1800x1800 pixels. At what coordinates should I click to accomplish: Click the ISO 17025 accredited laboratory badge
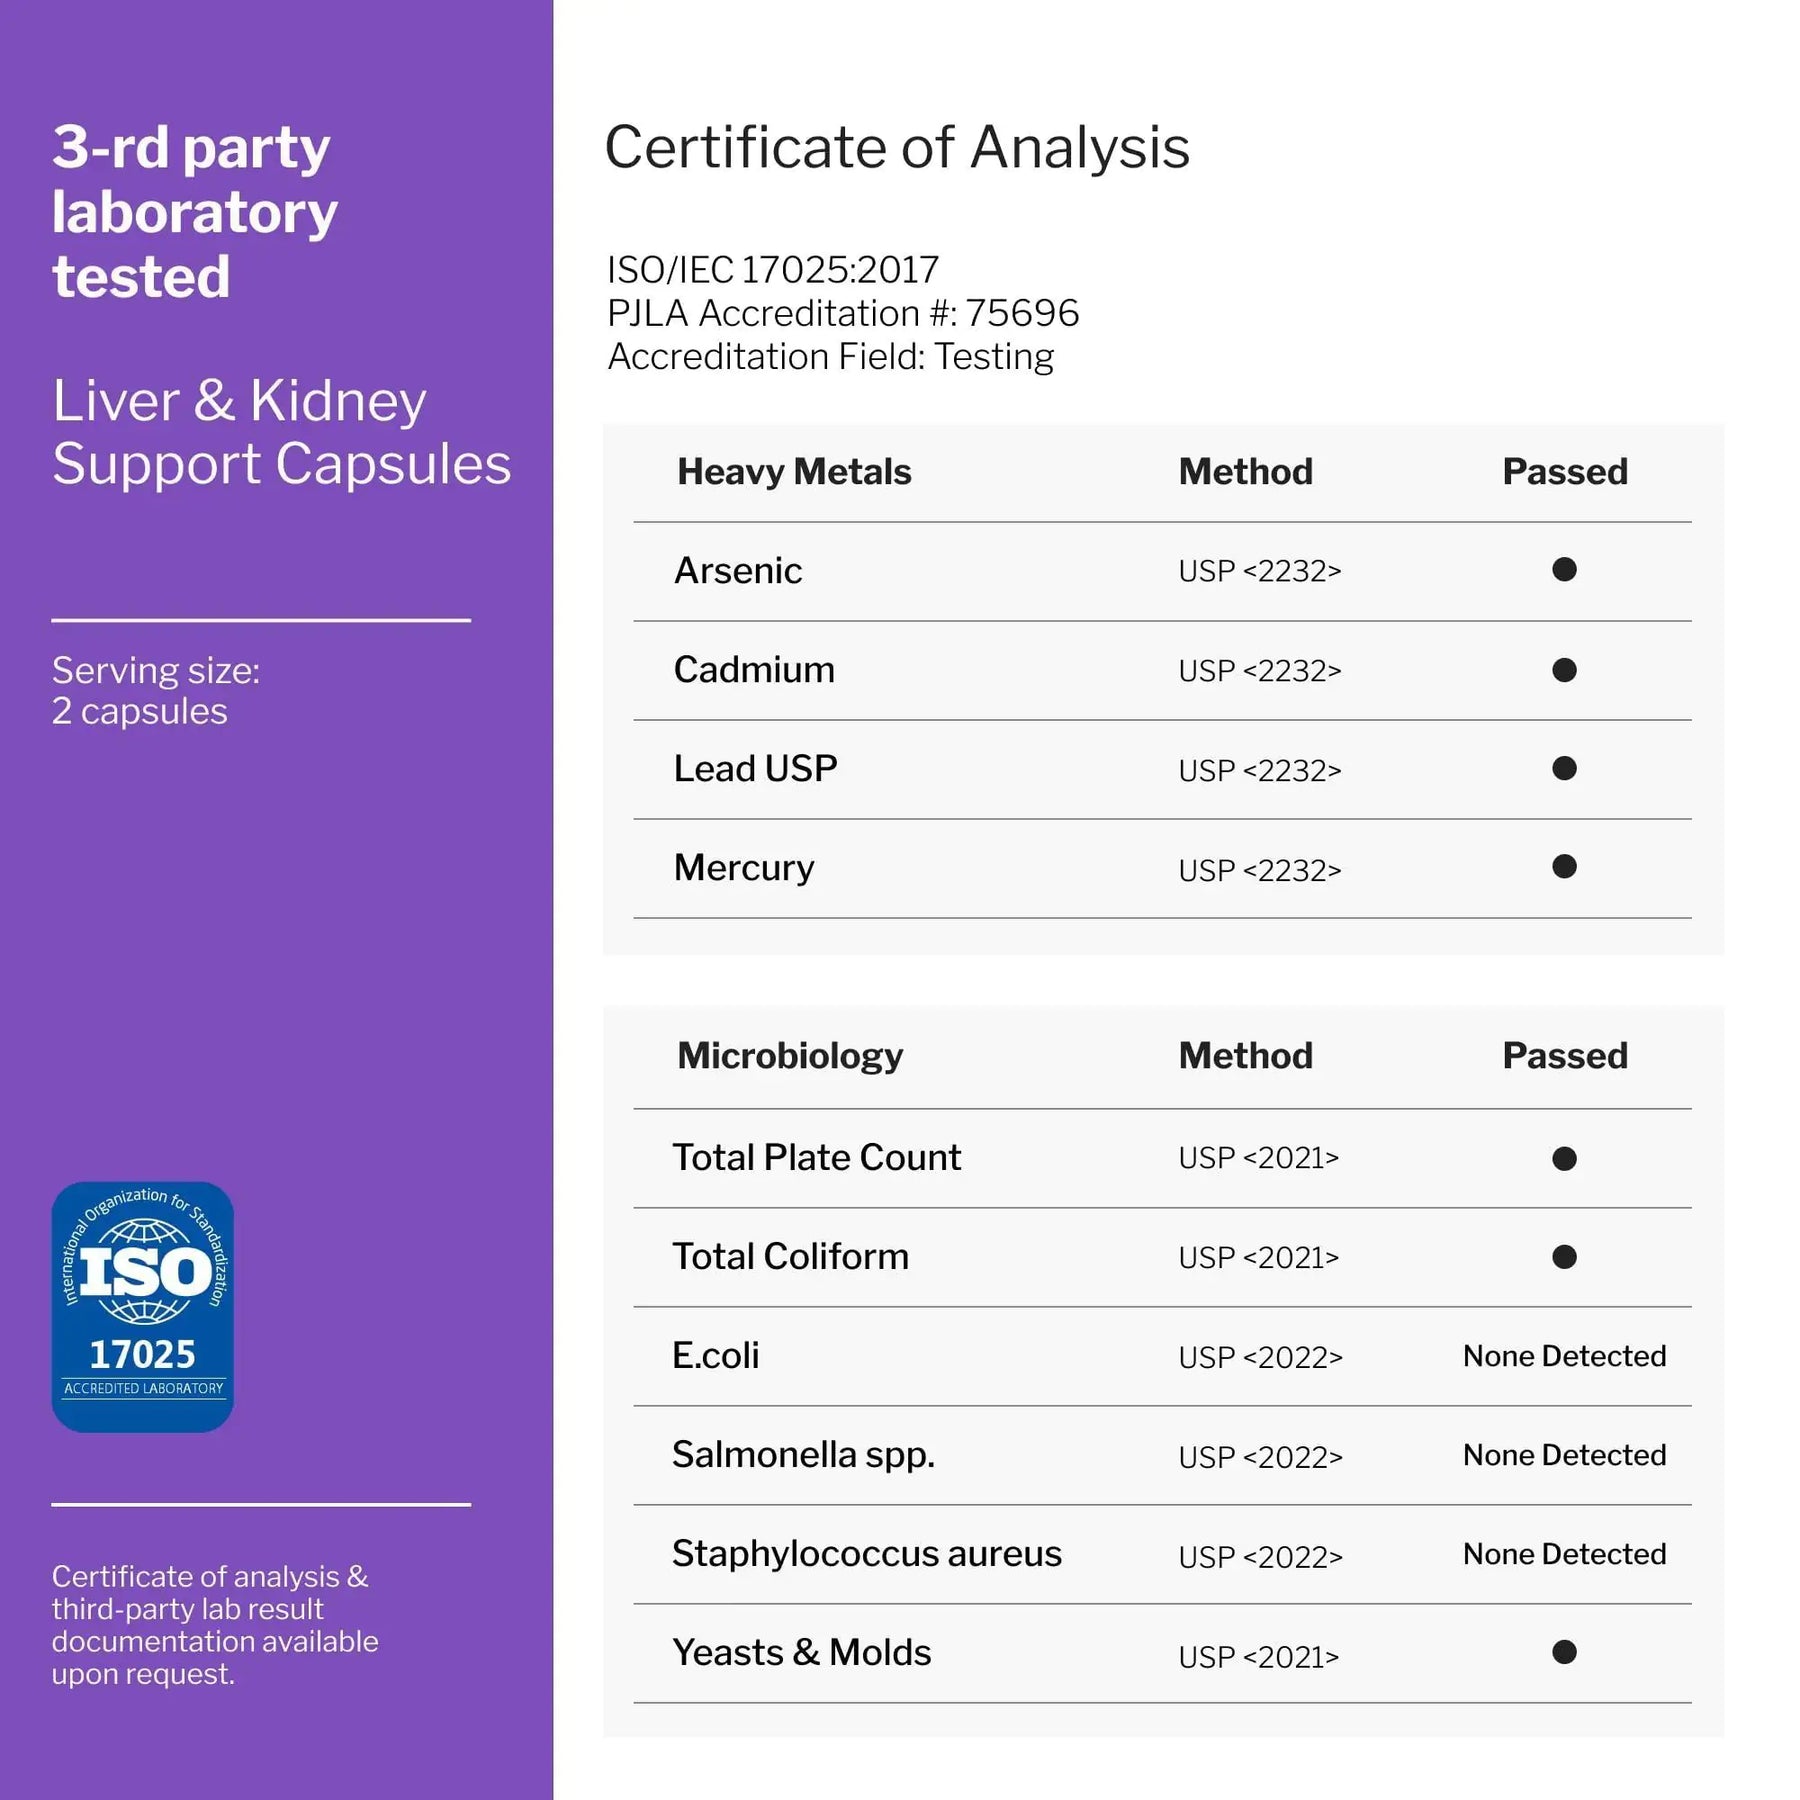coord(143,1306)
